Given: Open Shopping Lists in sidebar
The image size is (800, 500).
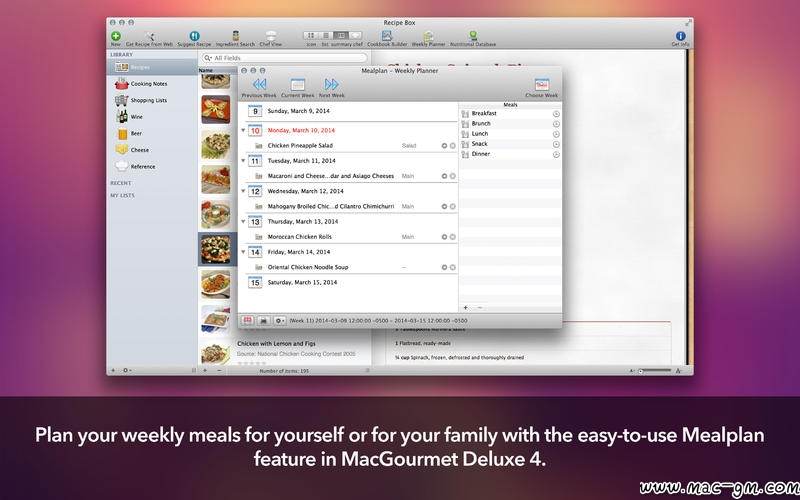Looking at the screenshot, I should pos(152,101).
